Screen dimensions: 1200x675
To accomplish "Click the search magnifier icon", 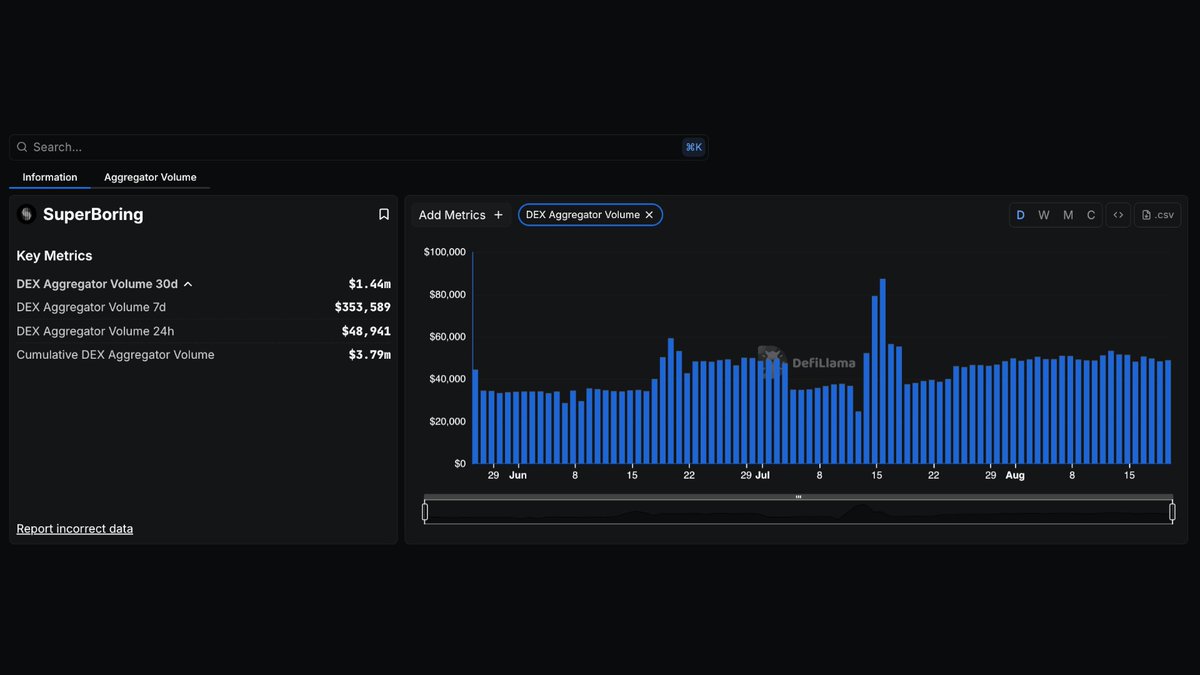I will click(x=22, y=147).
